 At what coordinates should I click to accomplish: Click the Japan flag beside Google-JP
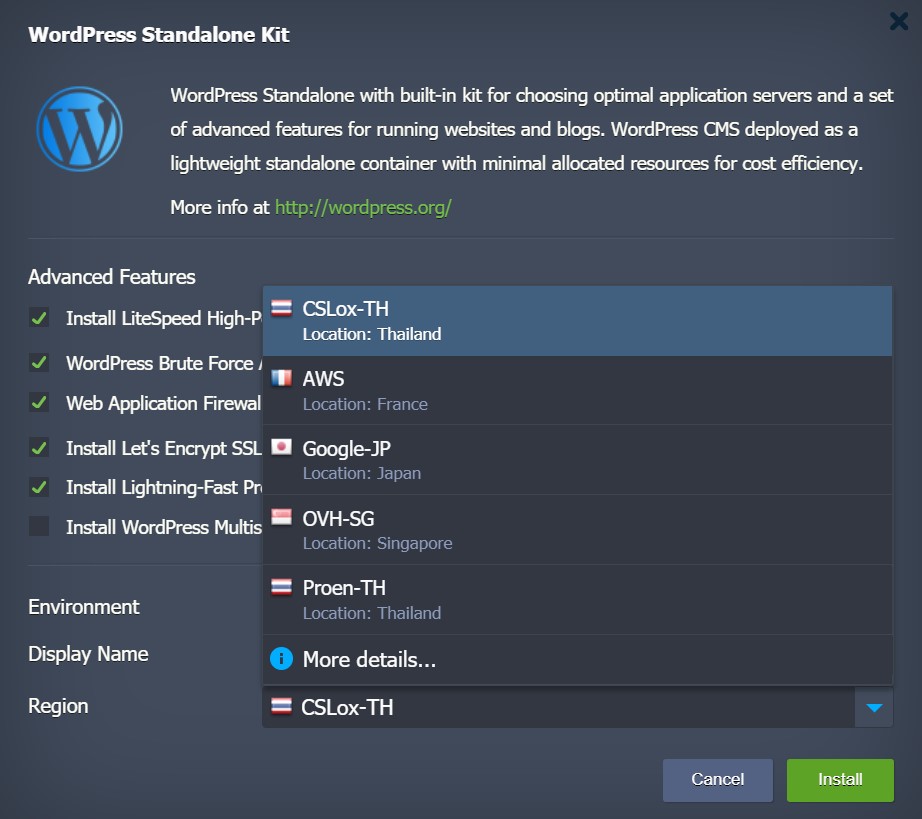(281, 447)
